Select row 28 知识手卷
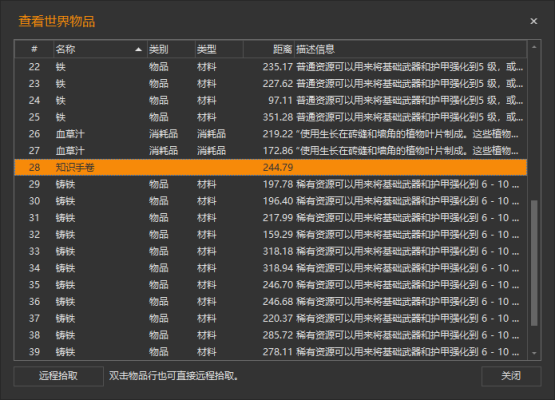 point(271,167)
